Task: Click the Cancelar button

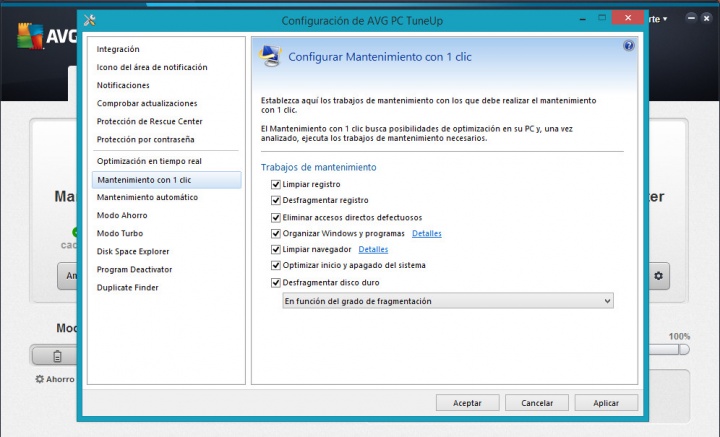Action: click(537, 403)
